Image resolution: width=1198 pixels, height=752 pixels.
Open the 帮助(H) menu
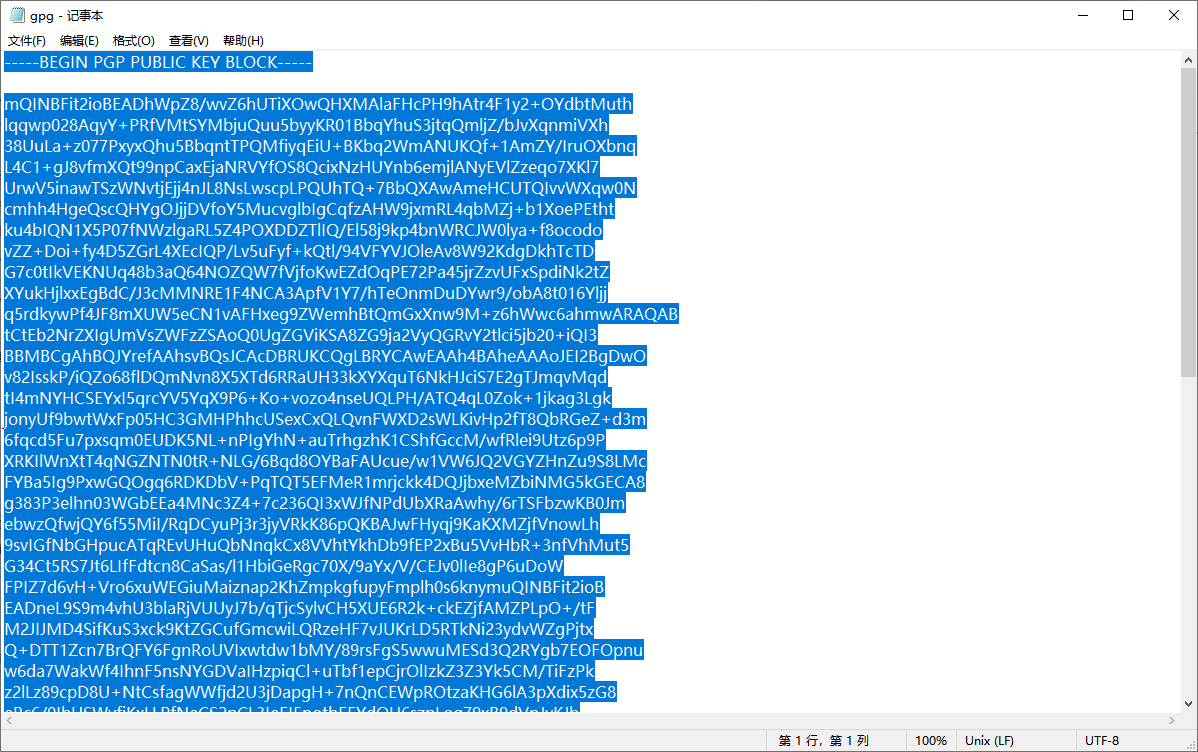243,41
